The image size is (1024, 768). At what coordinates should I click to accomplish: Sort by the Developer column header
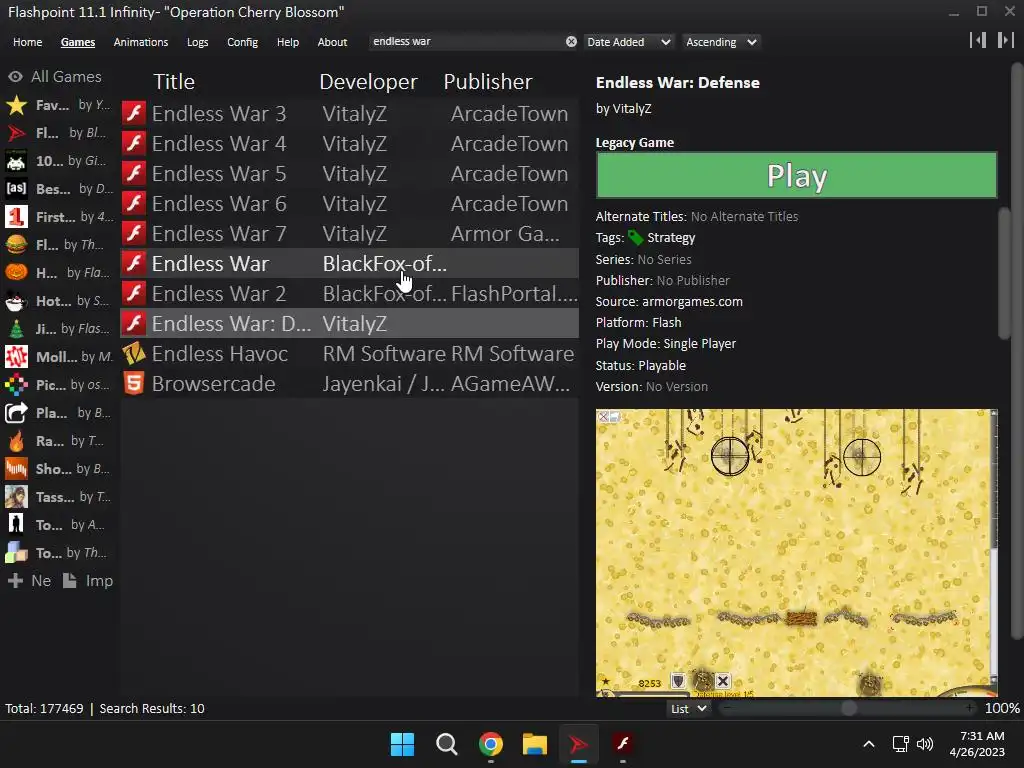click(368, 82)
